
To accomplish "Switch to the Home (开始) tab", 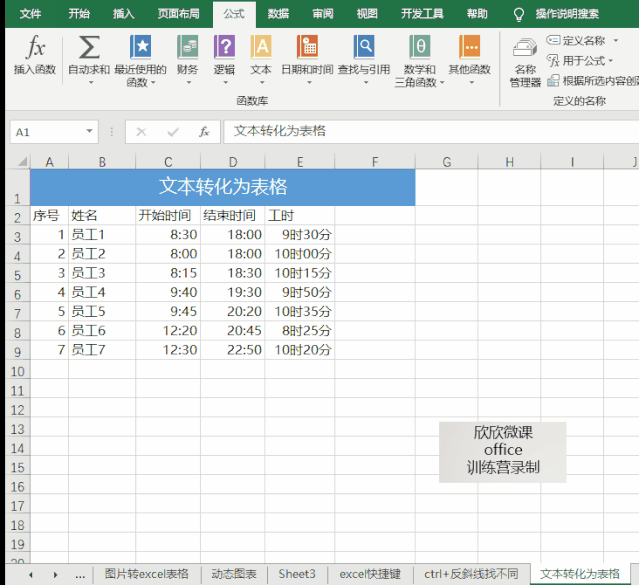I will tap(79, 14).
